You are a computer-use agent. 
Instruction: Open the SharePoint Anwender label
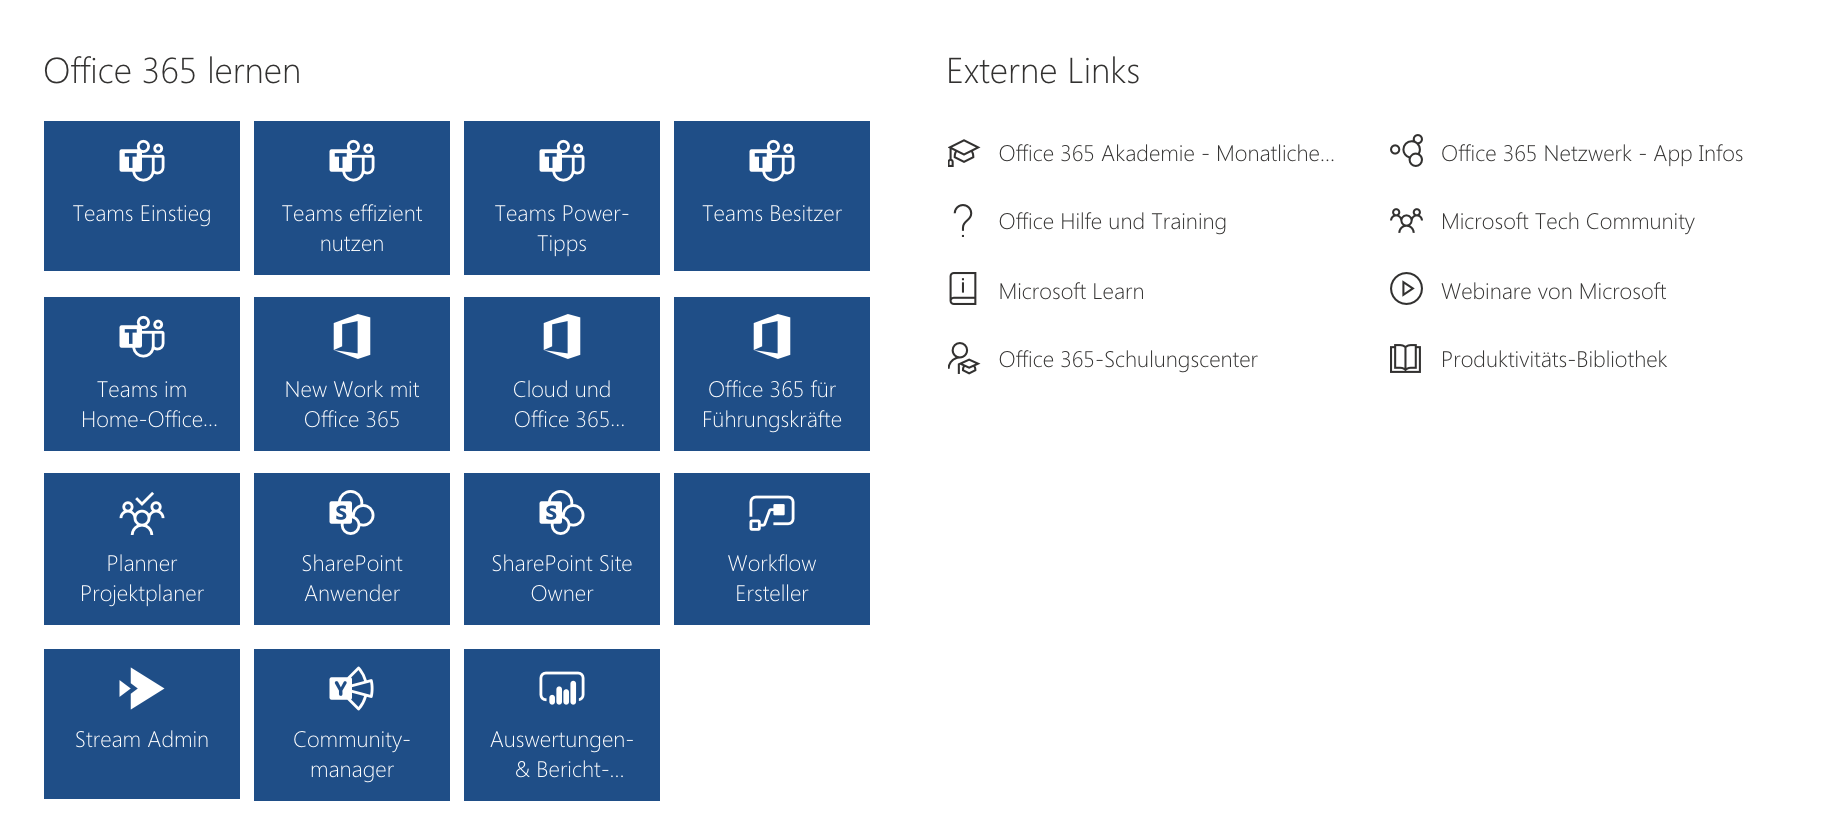tap(352, 579)
